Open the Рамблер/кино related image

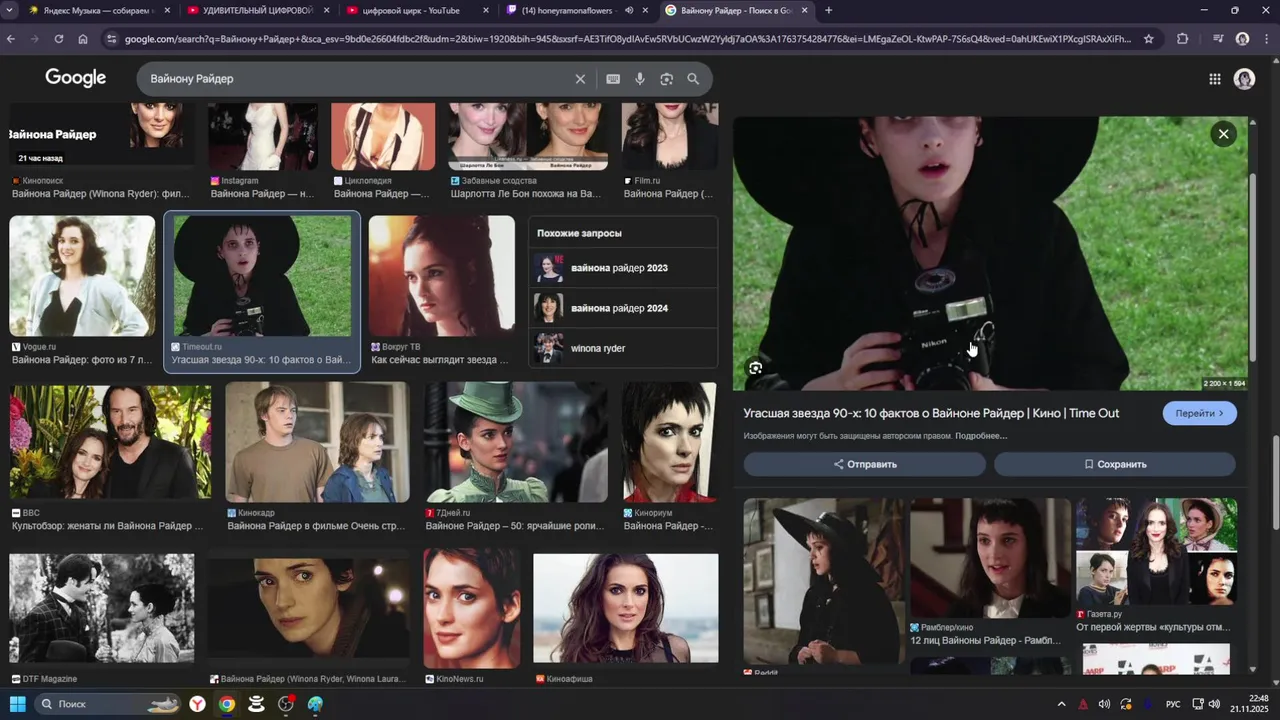990,558
